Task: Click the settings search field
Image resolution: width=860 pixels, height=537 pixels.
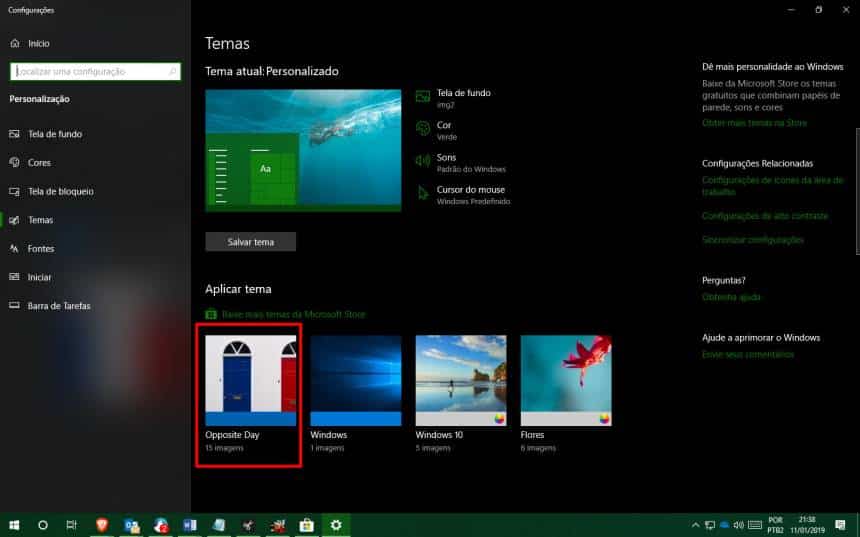Action: coord(95,71)
